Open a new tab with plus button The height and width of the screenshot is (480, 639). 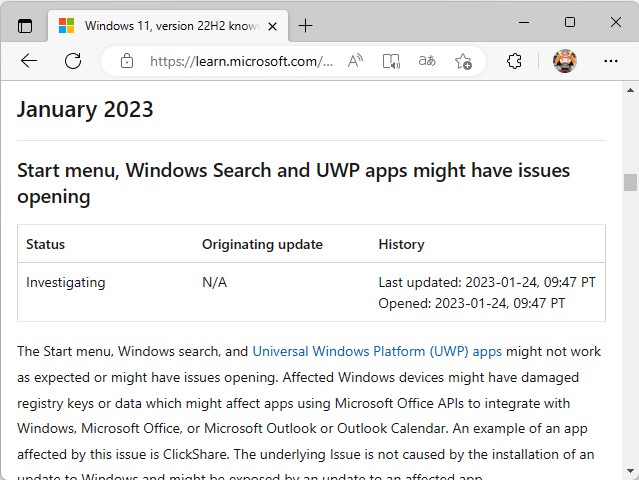pyautogui.click(x=306, y=25)
